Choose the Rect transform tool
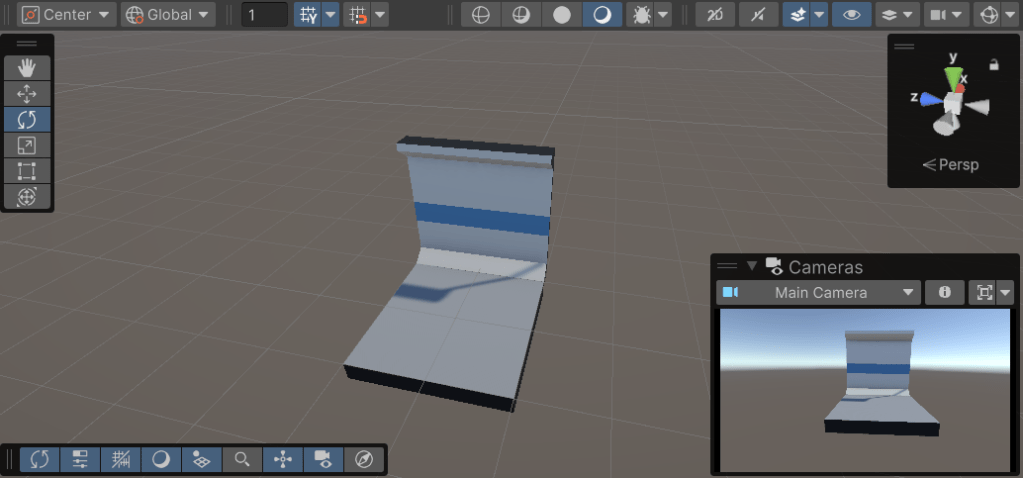The image size is (1023, 478). click(27, 171)
